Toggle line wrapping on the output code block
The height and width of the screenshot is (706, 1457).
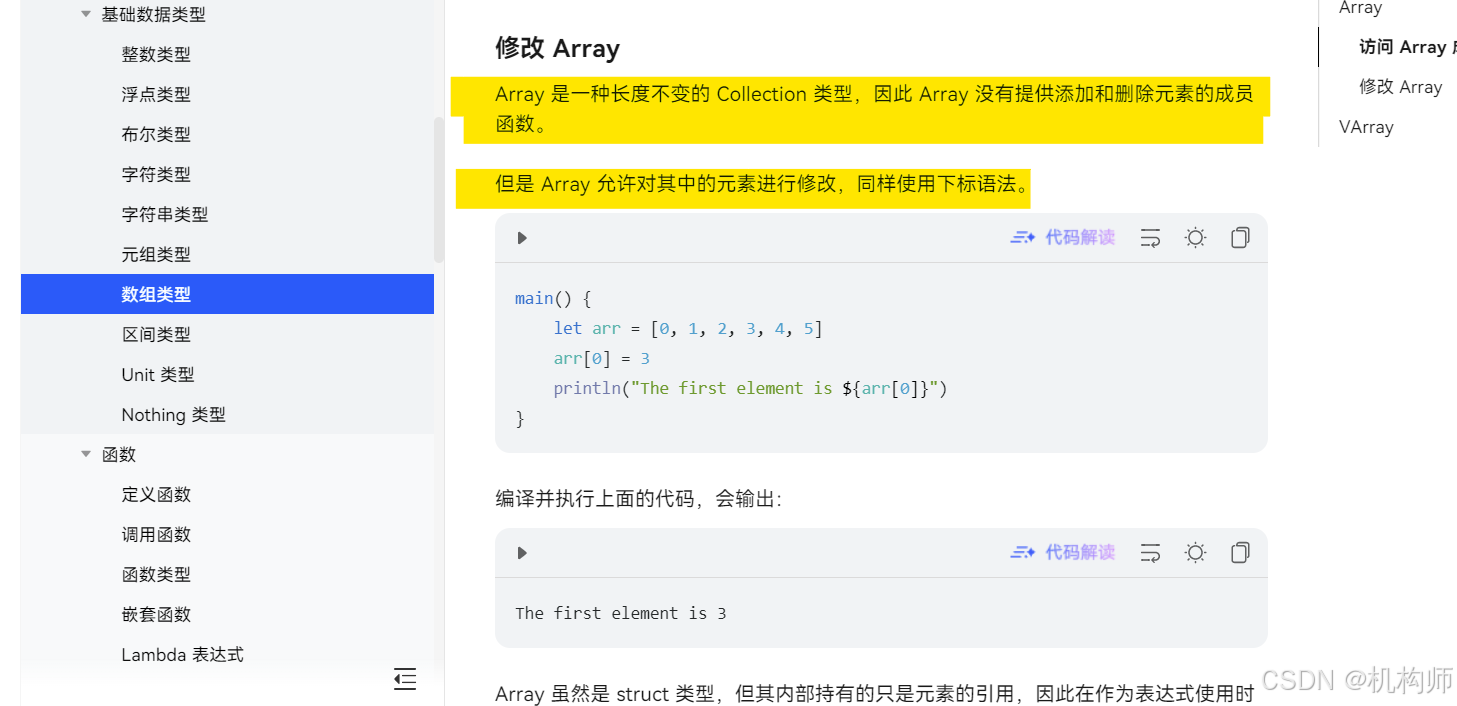coord(1150,552)
